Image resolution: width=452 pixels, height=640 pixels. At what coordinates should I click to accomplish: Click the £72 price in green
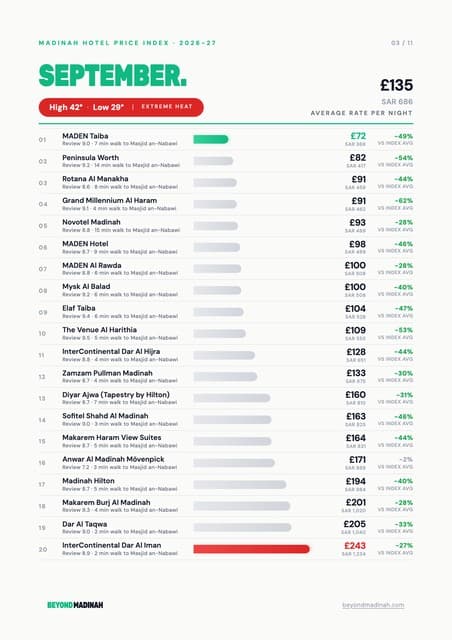point(358,136)
